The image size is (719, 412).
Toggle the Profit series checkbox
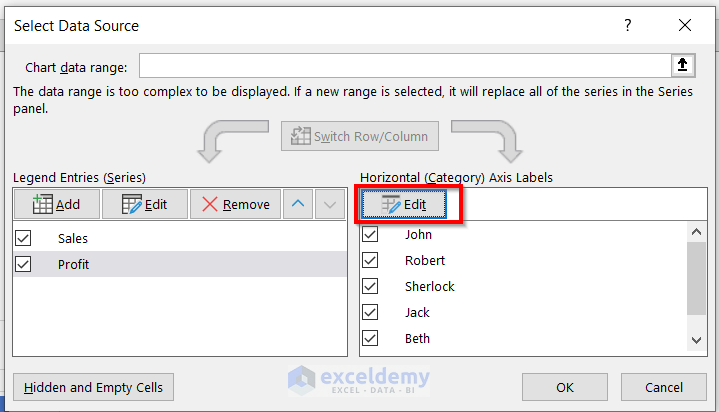click(24, 264)
